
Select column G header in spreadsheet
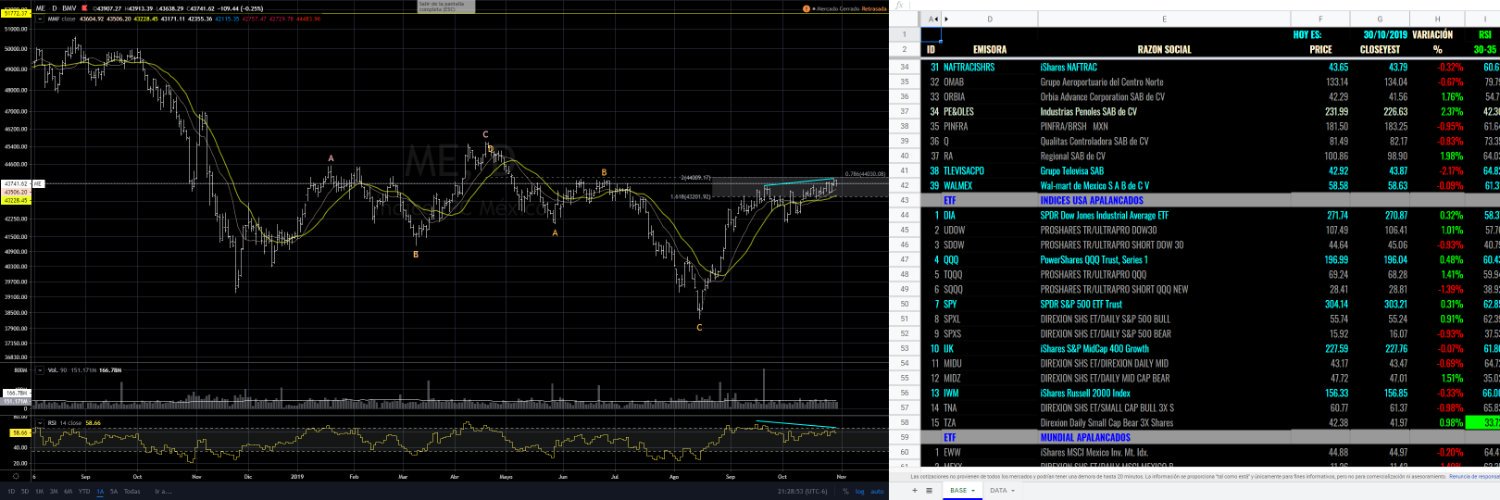pos(1379,19)
